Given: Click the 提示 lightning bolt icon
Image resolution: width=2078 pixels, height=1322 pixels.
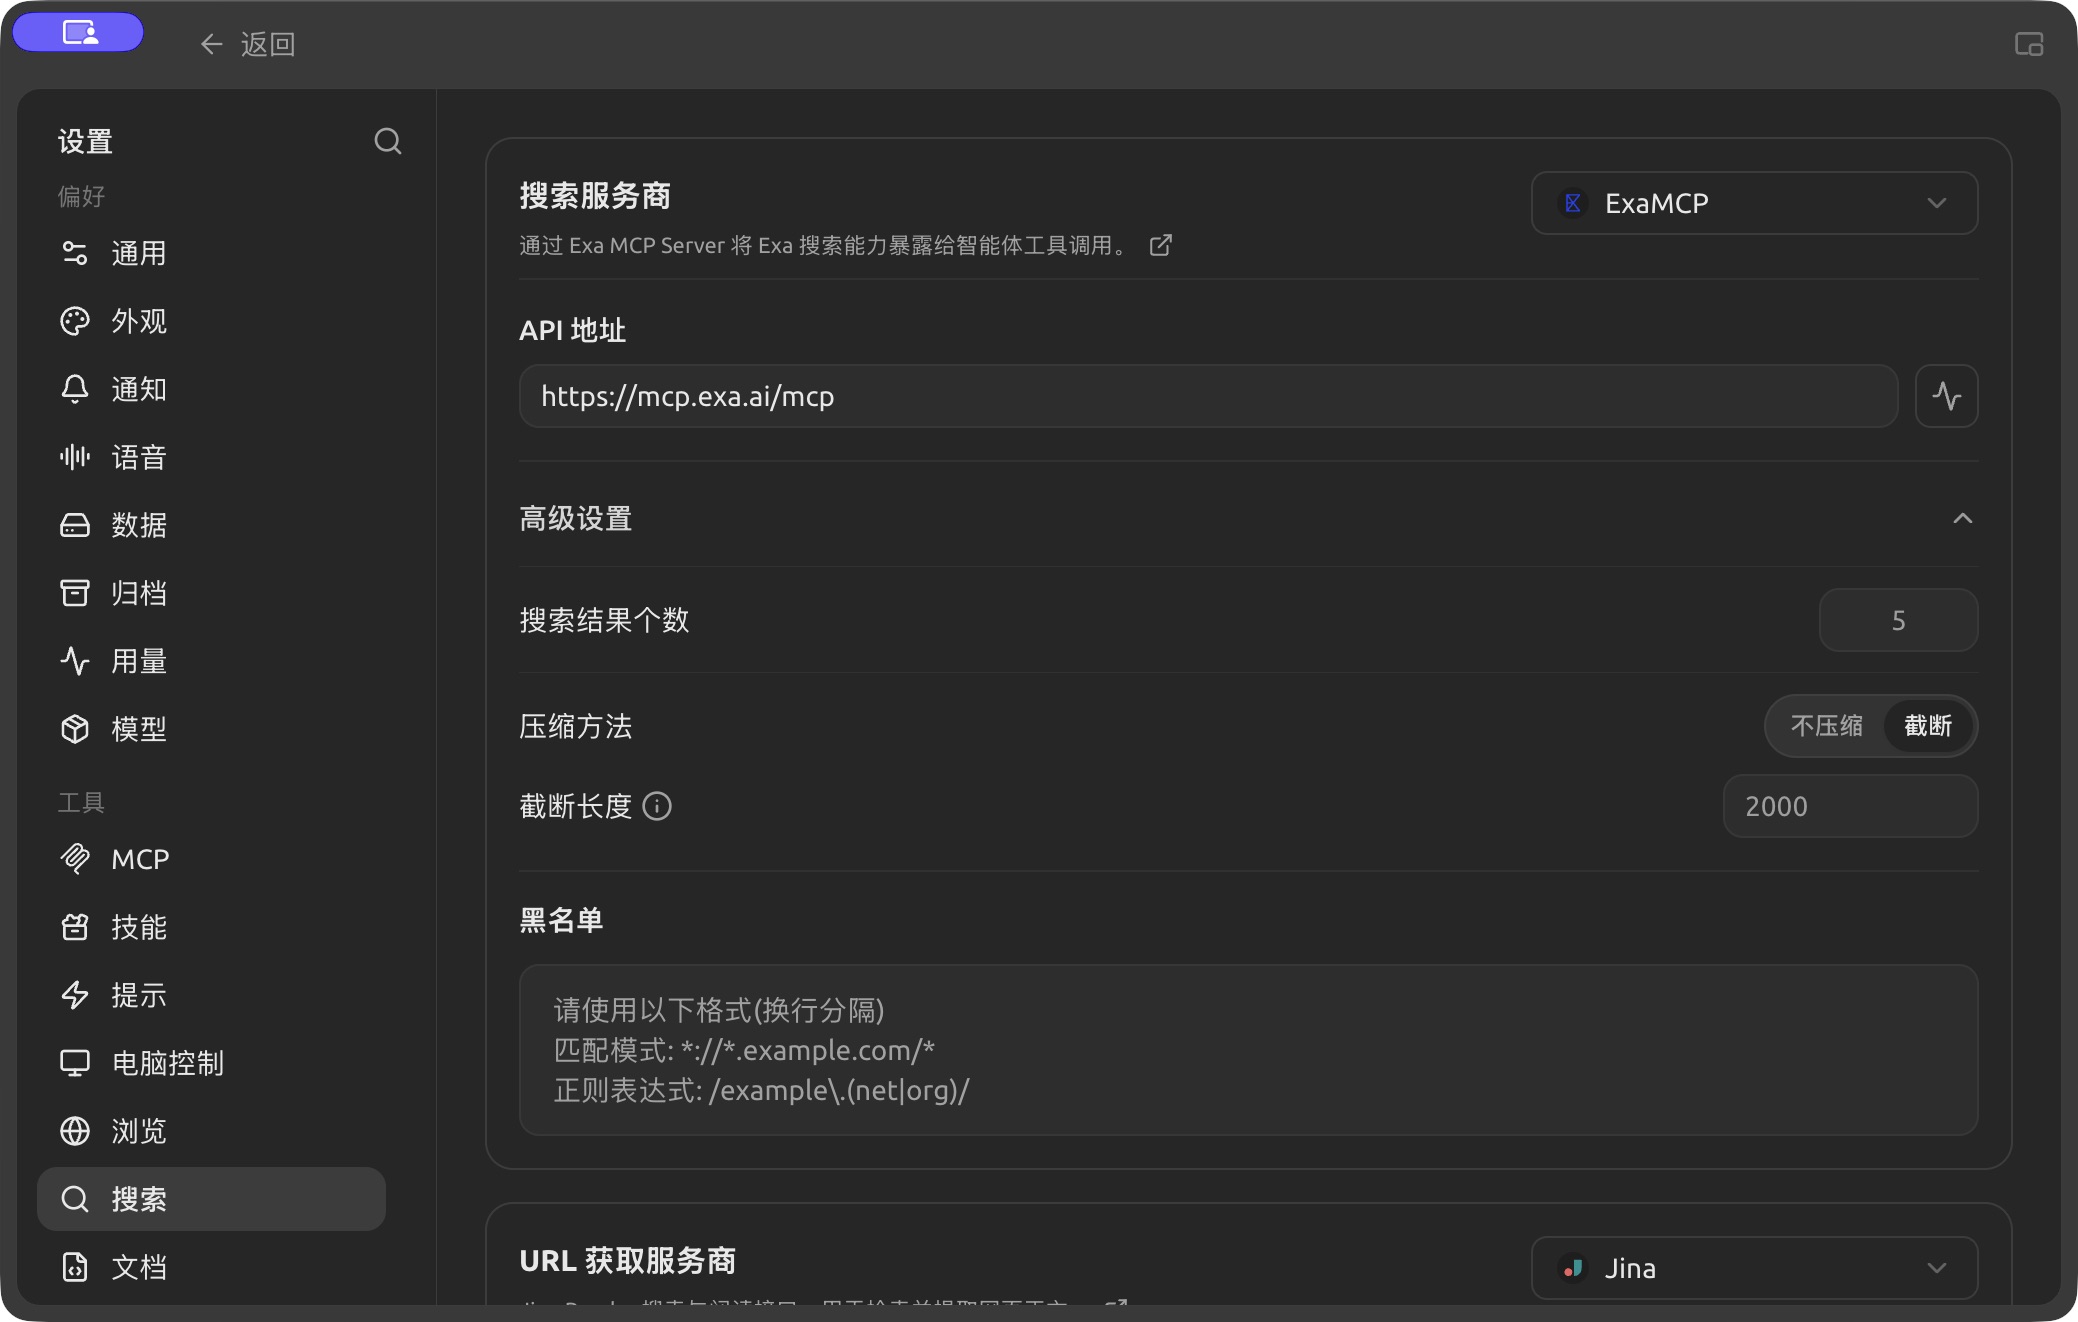Looking at the screenshot, I should [x=75, y=995].
